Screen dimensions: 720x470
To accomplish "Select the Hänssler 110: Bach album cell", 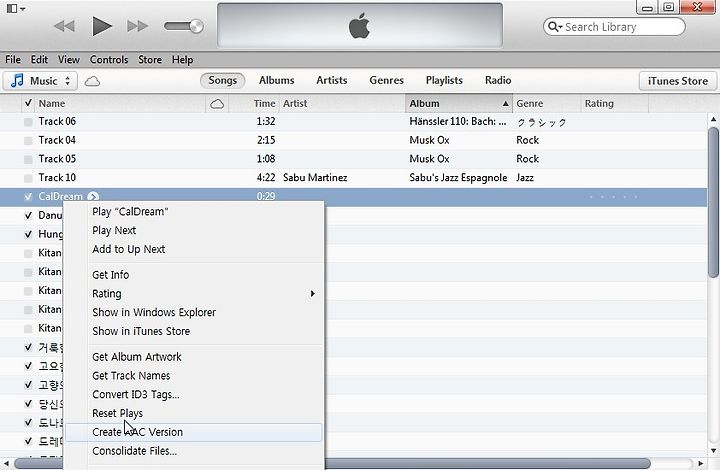I will click(458, 122).
